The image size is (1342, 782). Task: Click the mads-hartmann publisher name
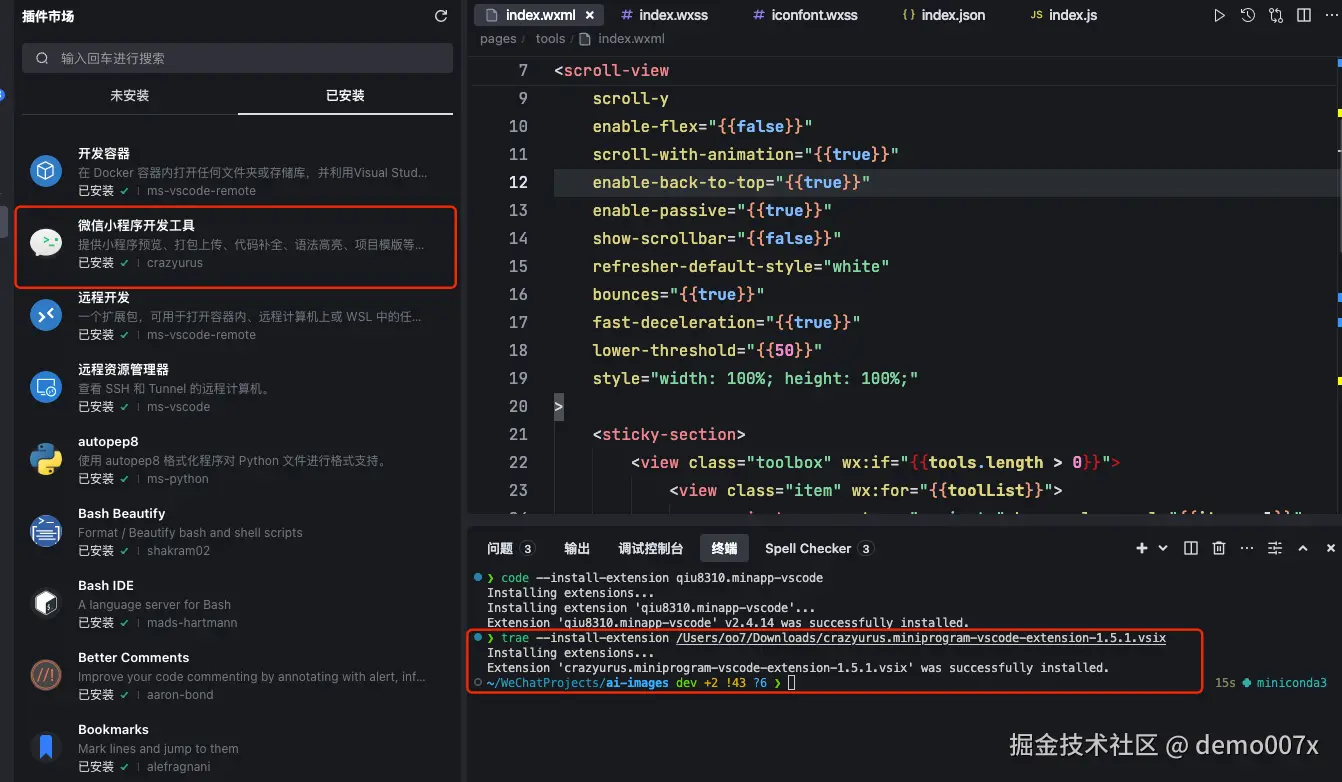pyautogui.click(x=192, y=623)
